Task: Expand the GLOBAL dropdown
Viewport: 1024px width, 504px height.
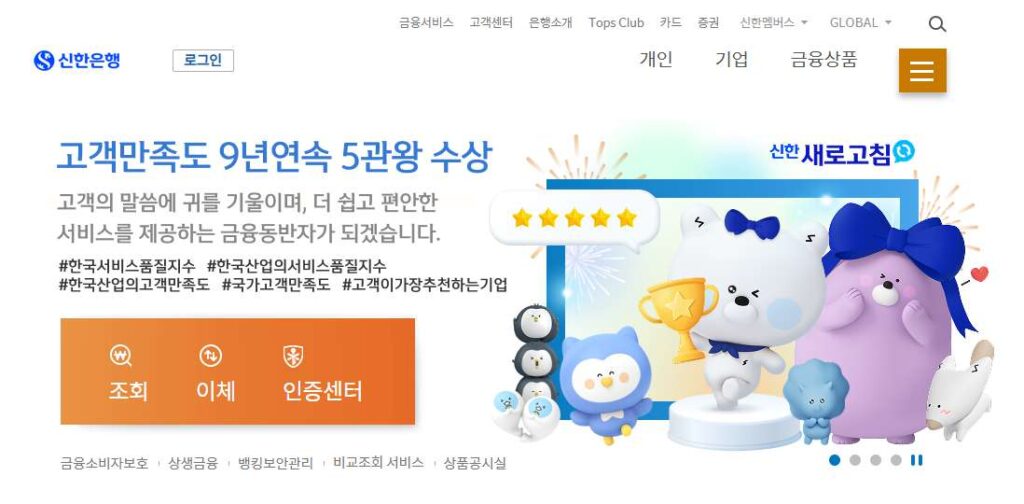Action: point(860,22)
